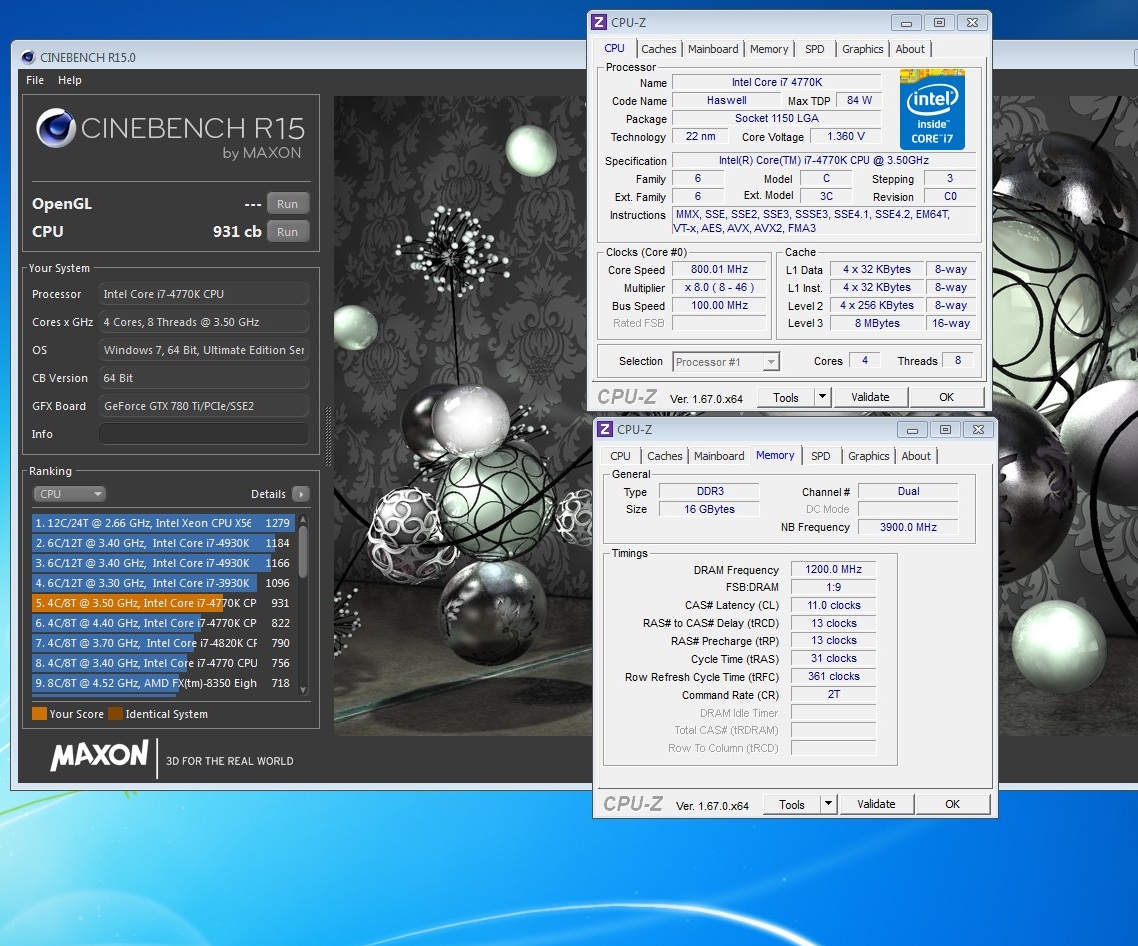
Task: Click the NB Frequency value 3900.0 MHz
Action: click(908, 527)
